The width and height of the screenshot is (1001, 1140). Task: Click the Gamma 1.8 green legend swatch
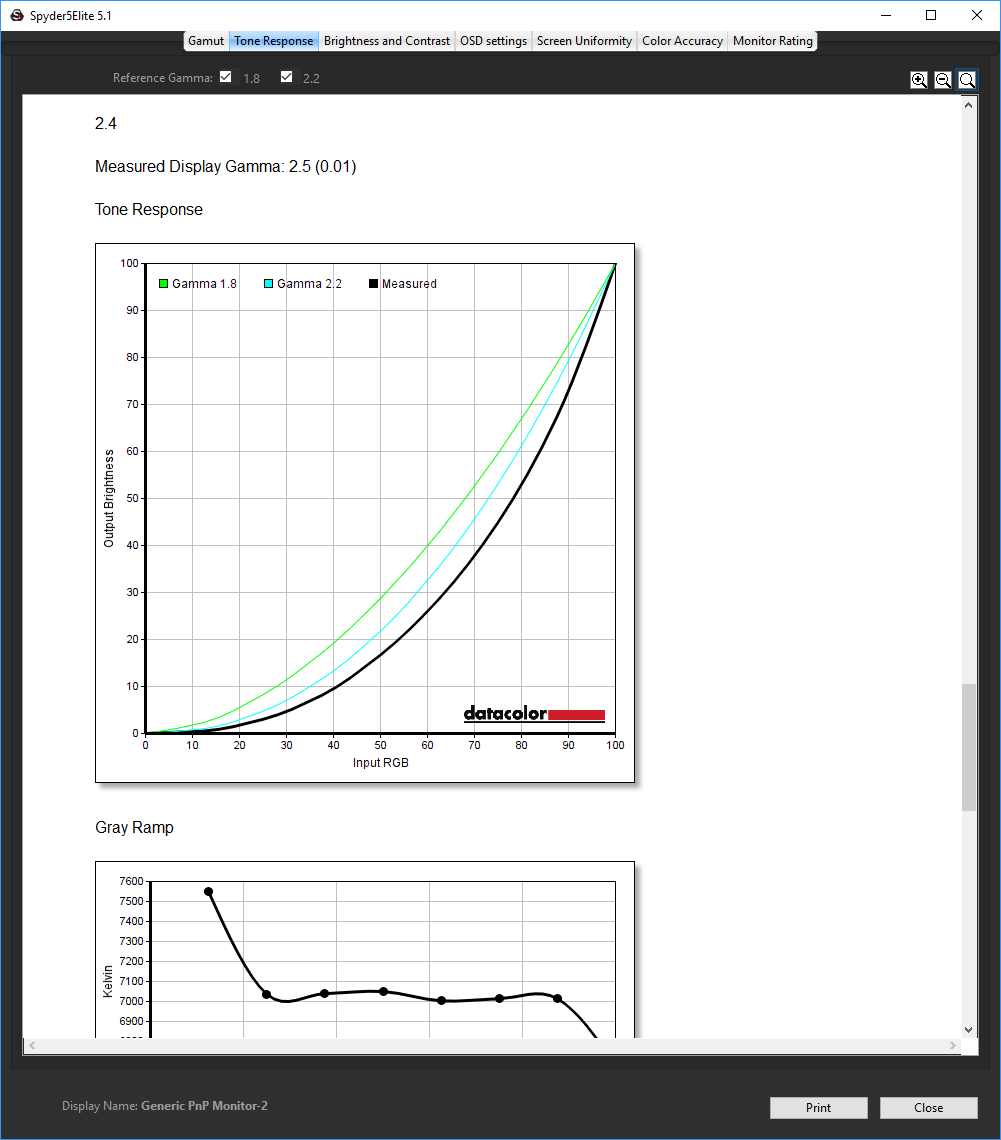164,284
